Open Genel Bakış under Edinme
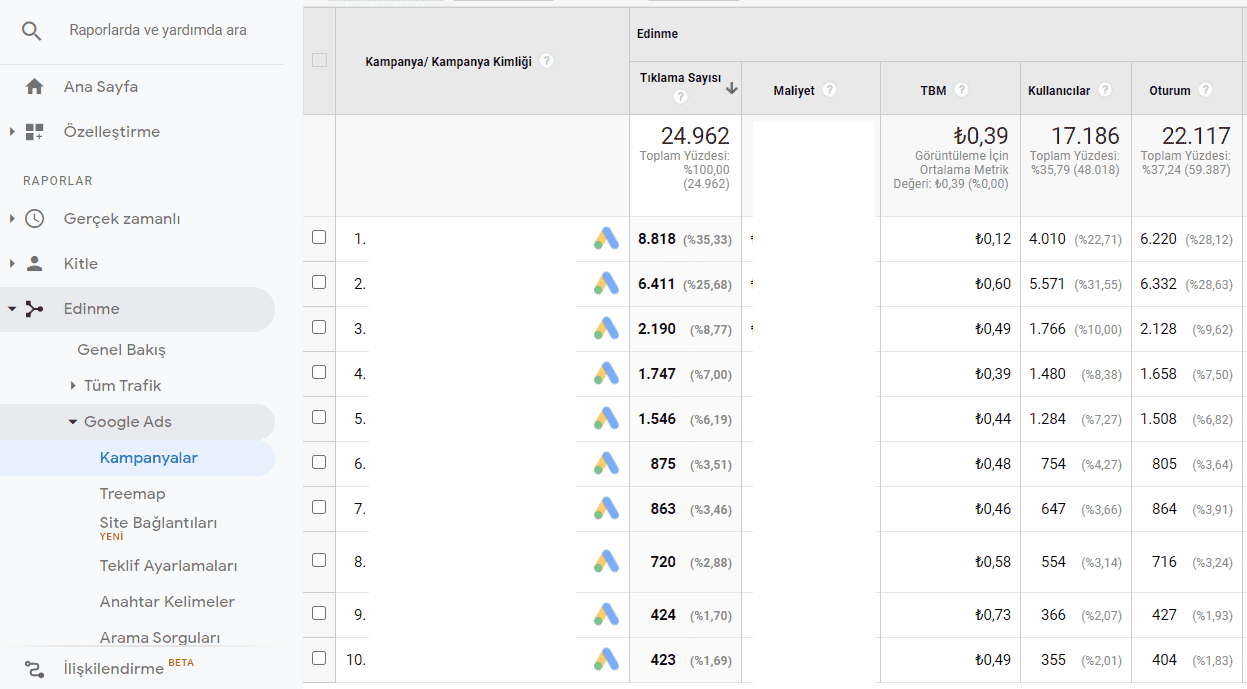1247x689 pixels. pos(121,350)
